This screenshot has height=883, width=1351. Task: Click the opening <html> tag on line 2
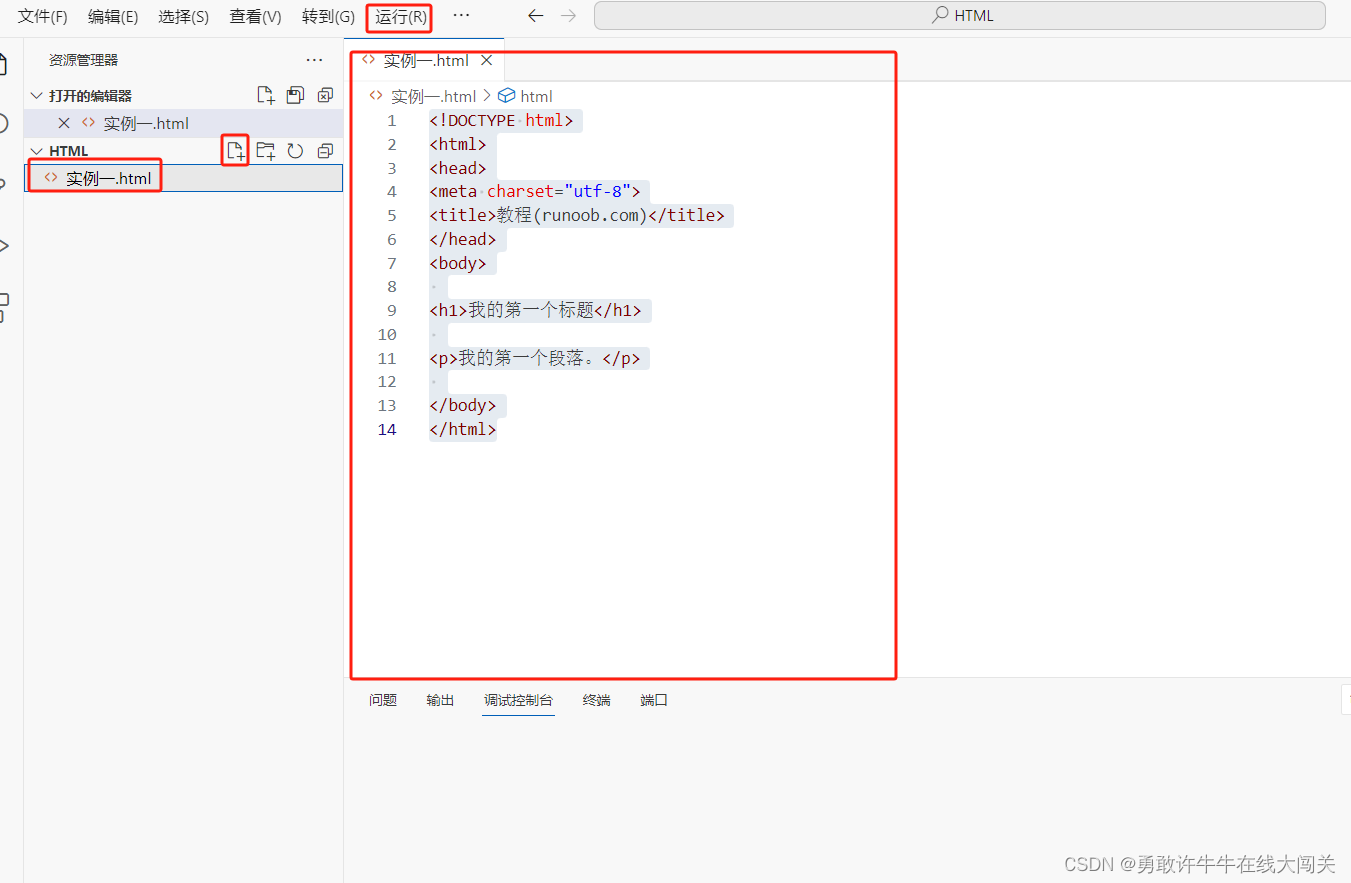point(458,145)
